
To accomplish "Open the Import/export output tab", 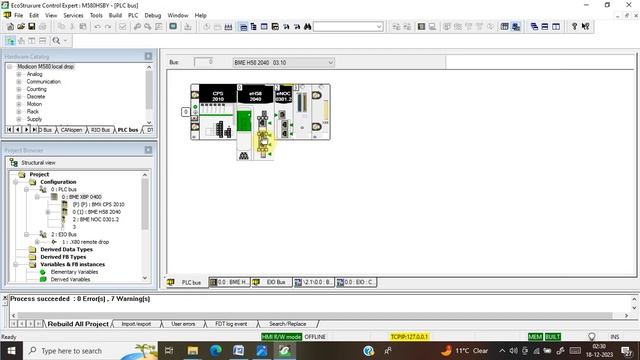I will click(x=136, y=324).
